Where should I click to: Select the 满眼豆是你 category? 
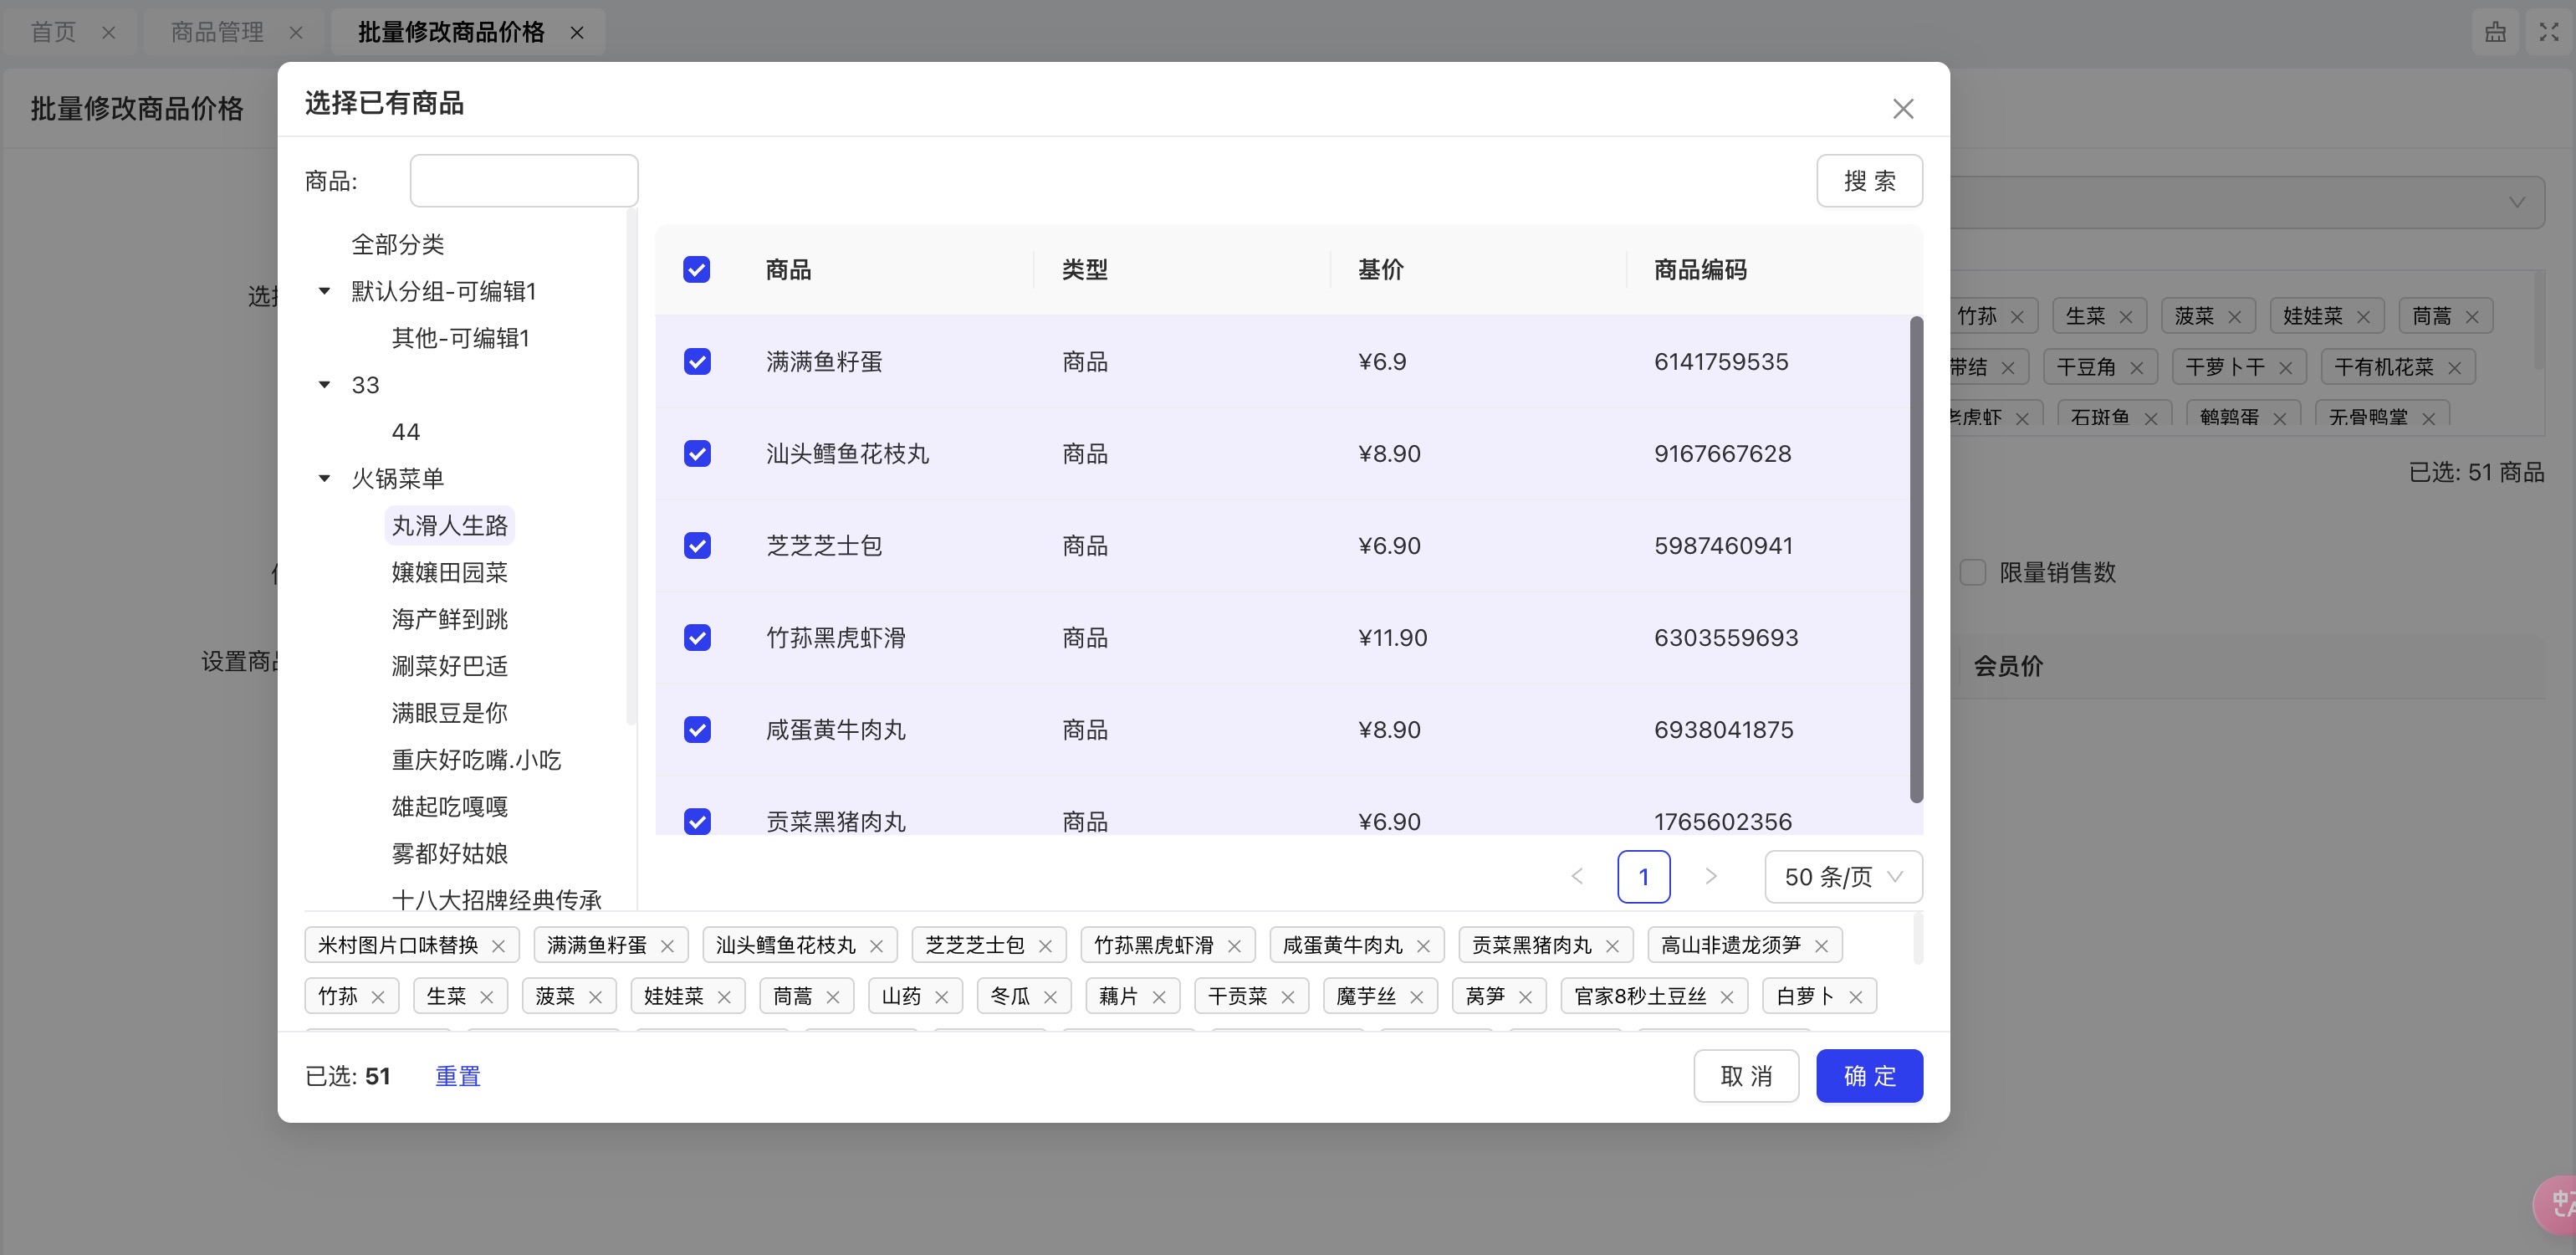tap(450, 713)
